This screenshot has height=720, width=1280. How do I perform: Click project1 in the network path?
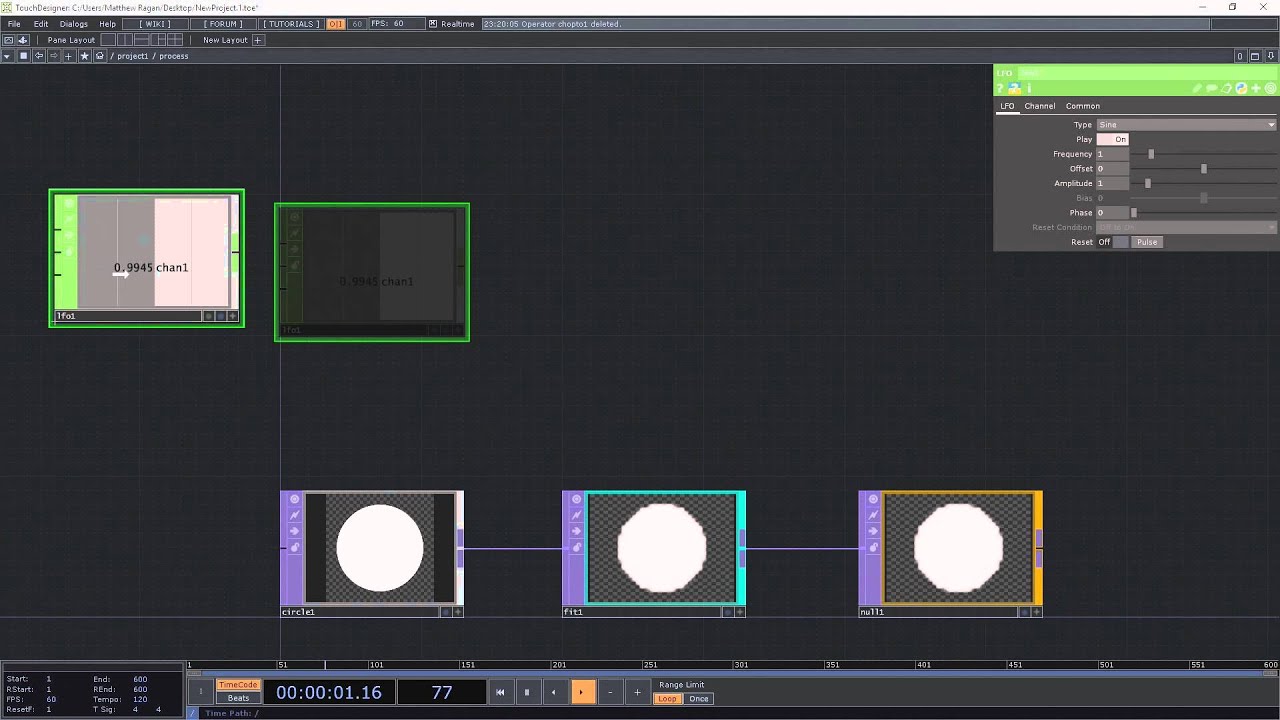click(x=133, y=56)
